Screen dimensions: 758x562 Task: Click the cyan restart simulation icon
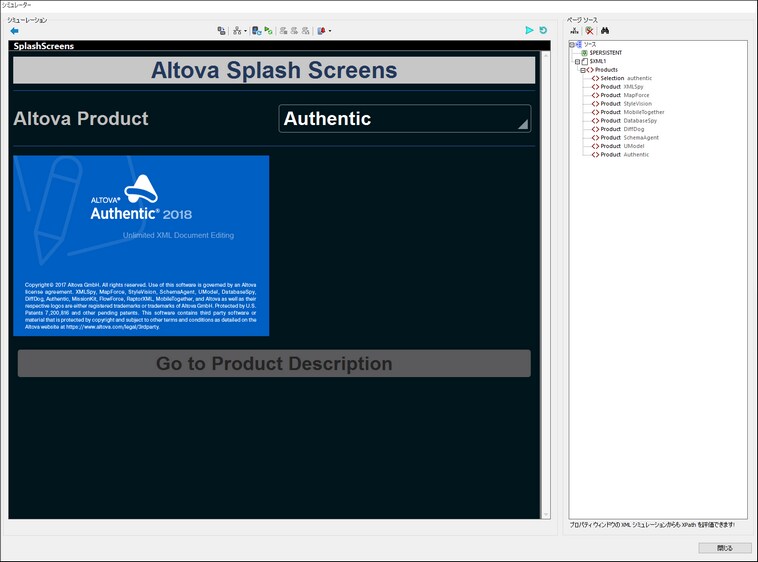[x=543, y=30]
